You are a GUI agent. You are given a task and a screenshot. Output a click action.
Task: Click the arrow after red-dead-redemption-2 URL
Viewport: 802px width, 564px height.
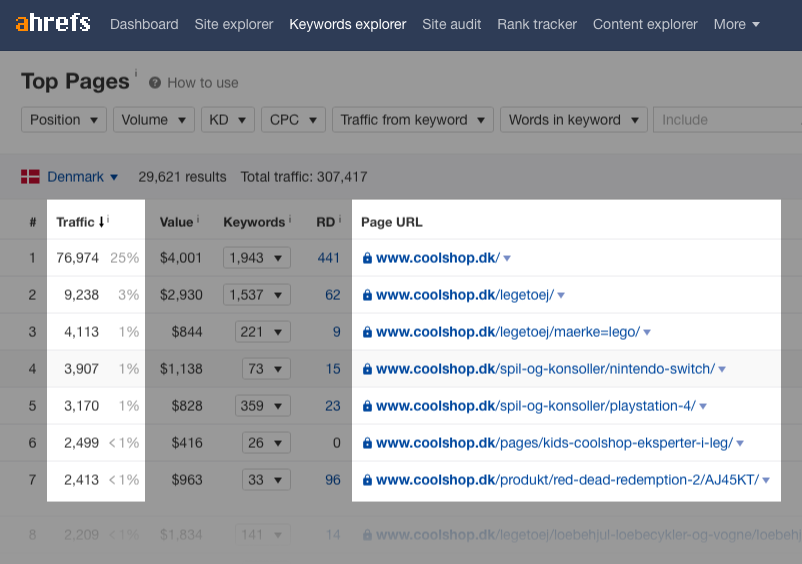766,481
